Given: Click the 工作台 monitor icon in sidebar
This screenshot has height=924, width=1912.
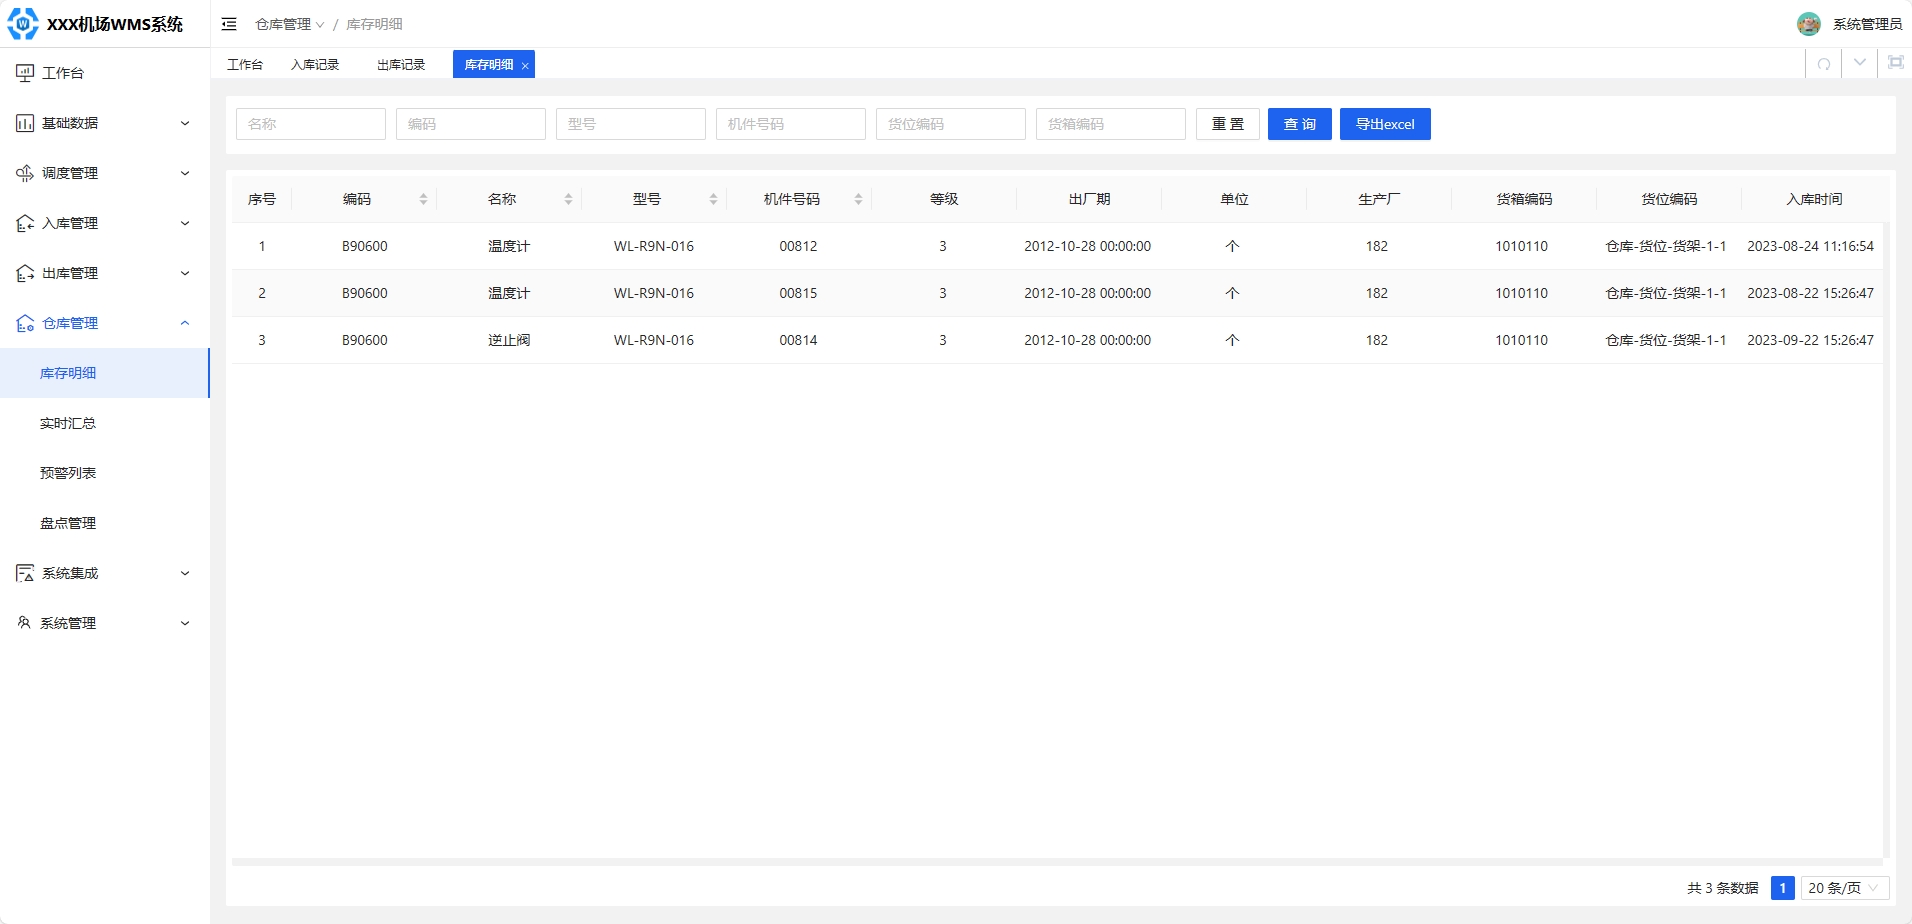Looking at the screenshot, I should [x=25, y=73].
